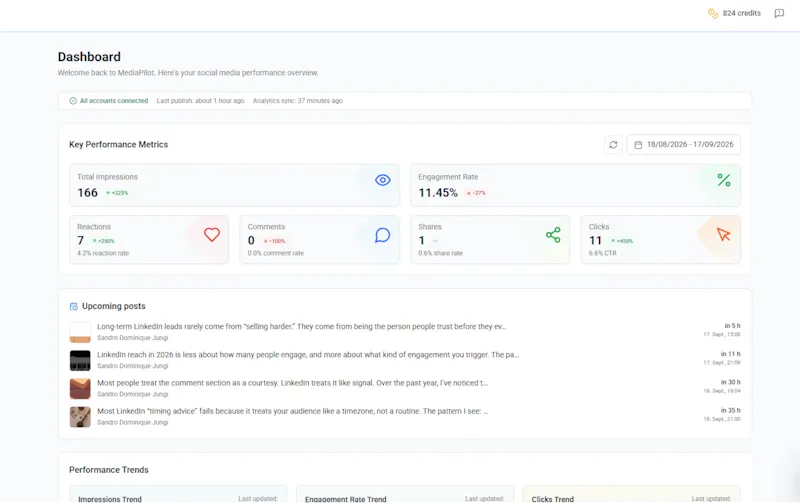This screenshot has width=800, height=504.
Task: Click the Dashboard page title
Action: coord(89,57)
